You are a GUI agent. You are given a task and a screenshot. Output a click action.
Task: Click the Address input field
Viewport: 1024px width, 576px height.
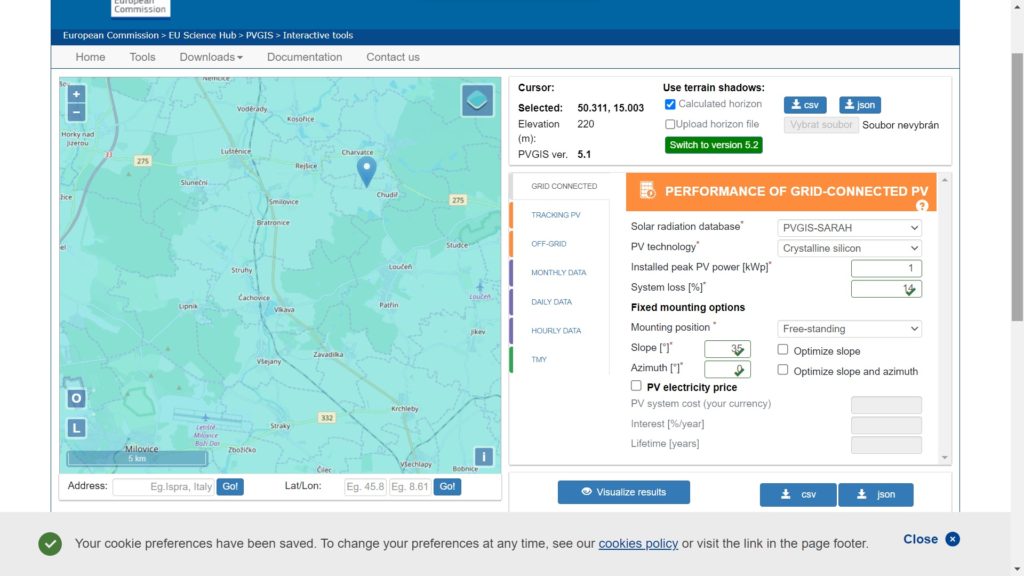click(163, 487)
